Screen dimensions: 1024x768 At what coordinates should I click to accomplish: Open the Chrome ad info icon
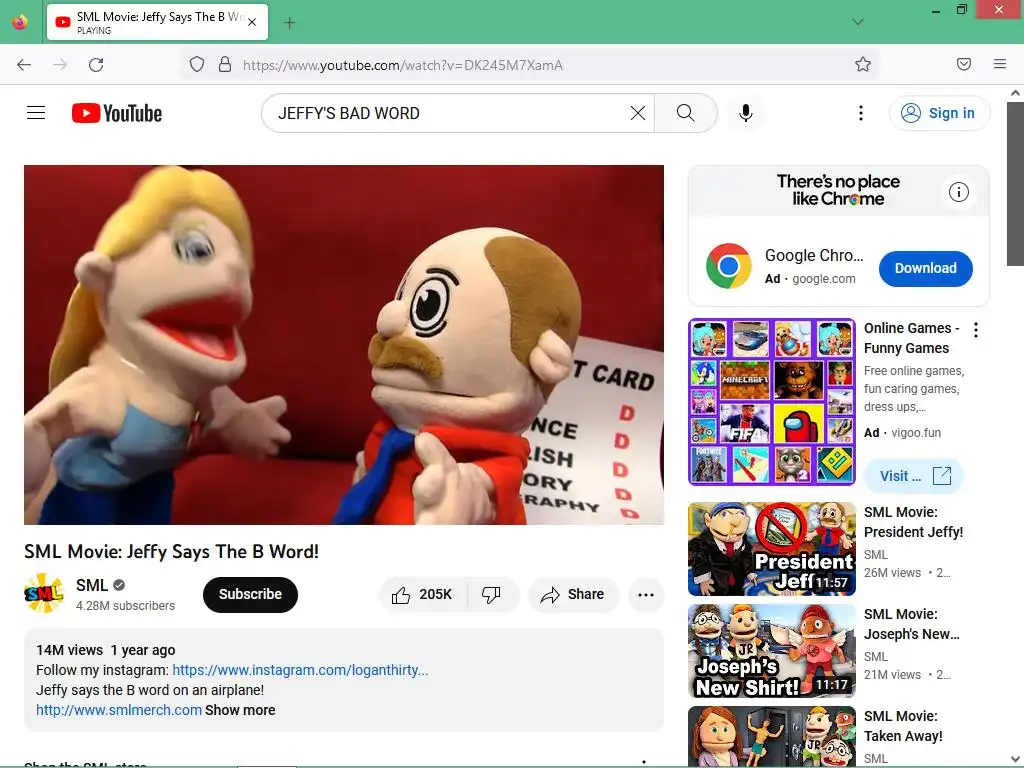[x=959, y=192]
